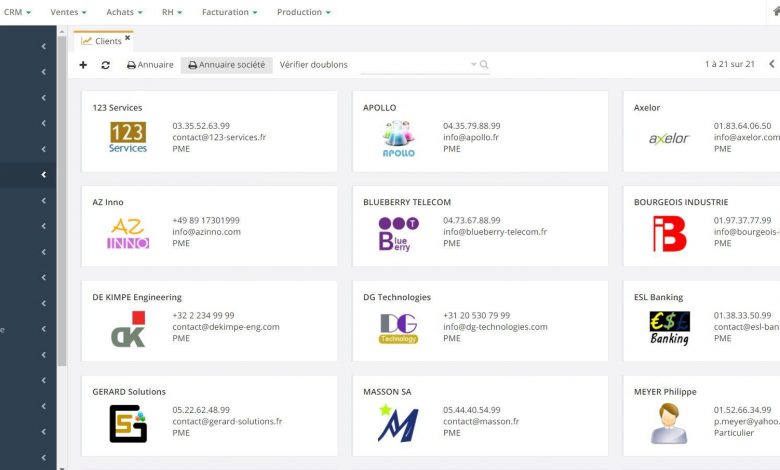The height and width of the screenshot is (470, 780).
Task: Click the plus icon to add client
Action: pos(83,65)
